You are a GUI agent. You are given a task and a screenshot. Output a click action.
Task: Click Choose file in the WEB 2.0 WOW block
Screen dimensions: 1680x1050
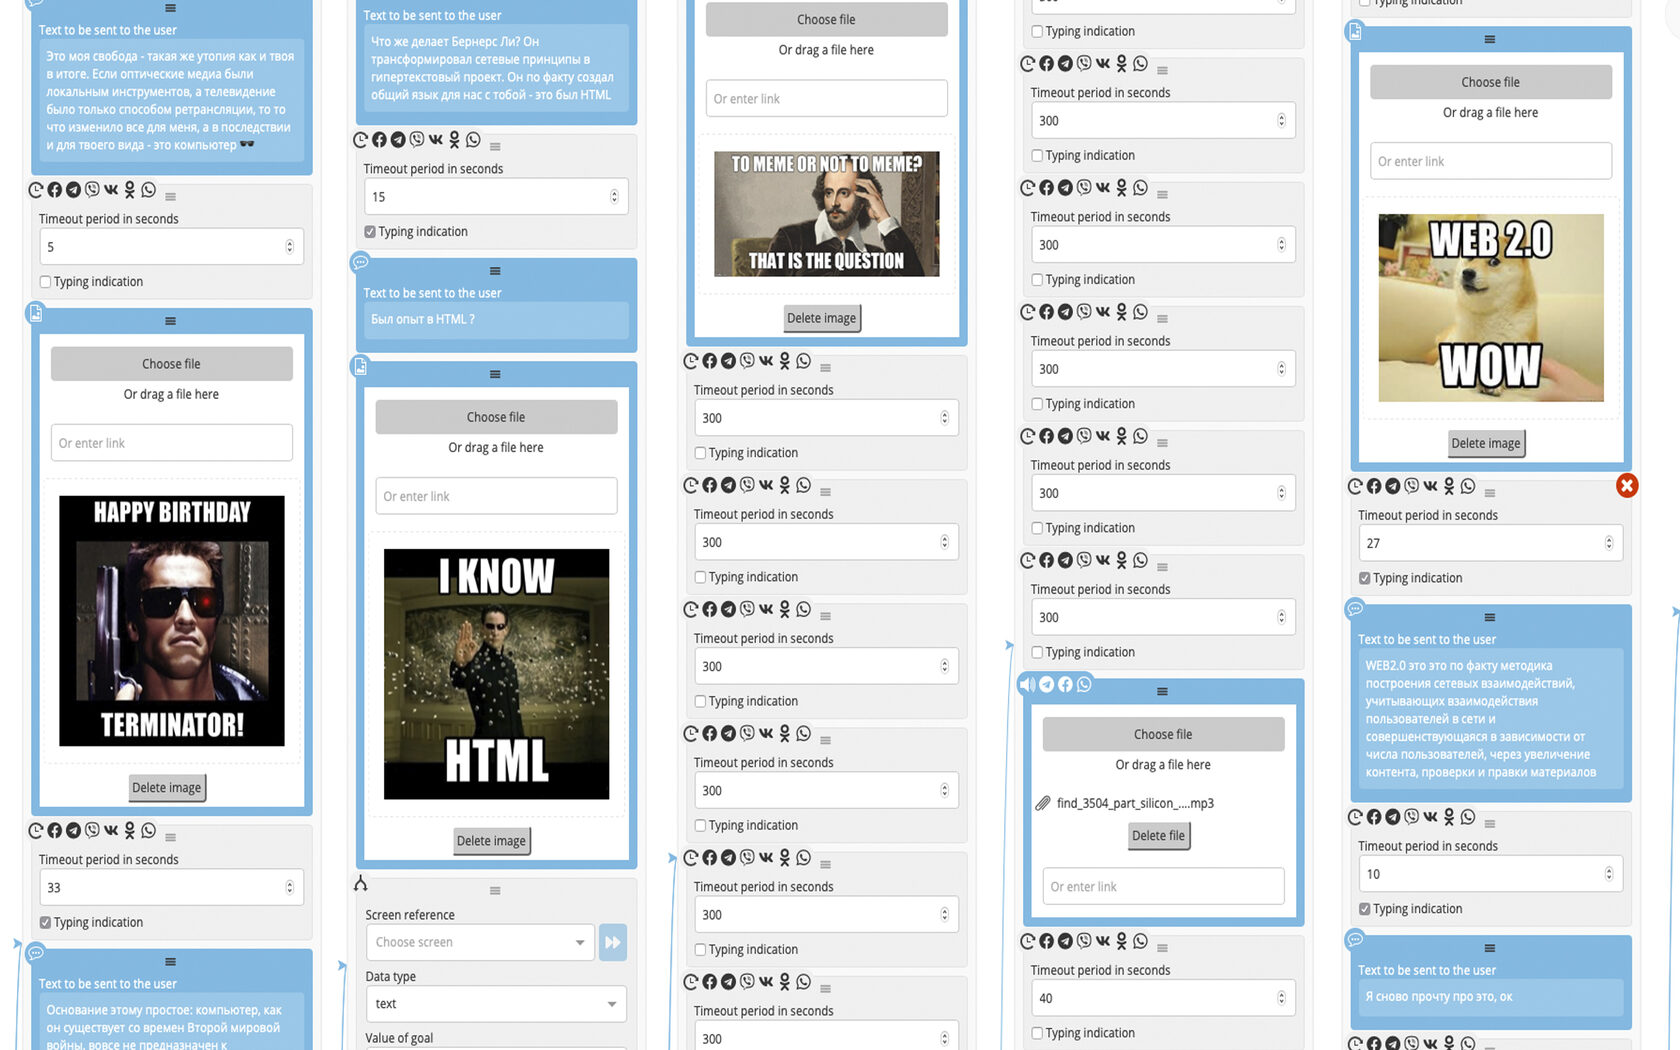(1490, 82)
